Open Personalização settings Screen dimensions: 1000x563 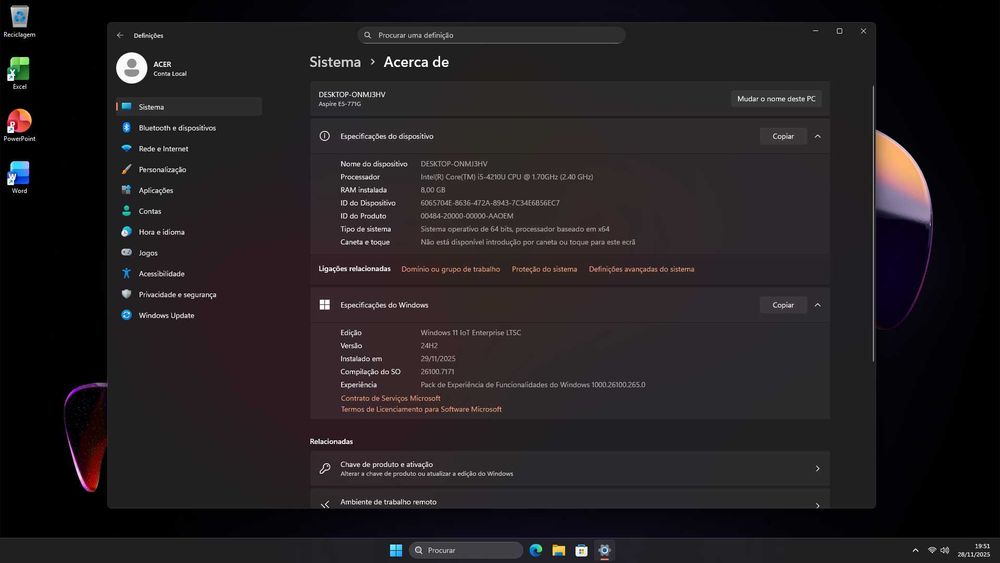tap(189, 170)
